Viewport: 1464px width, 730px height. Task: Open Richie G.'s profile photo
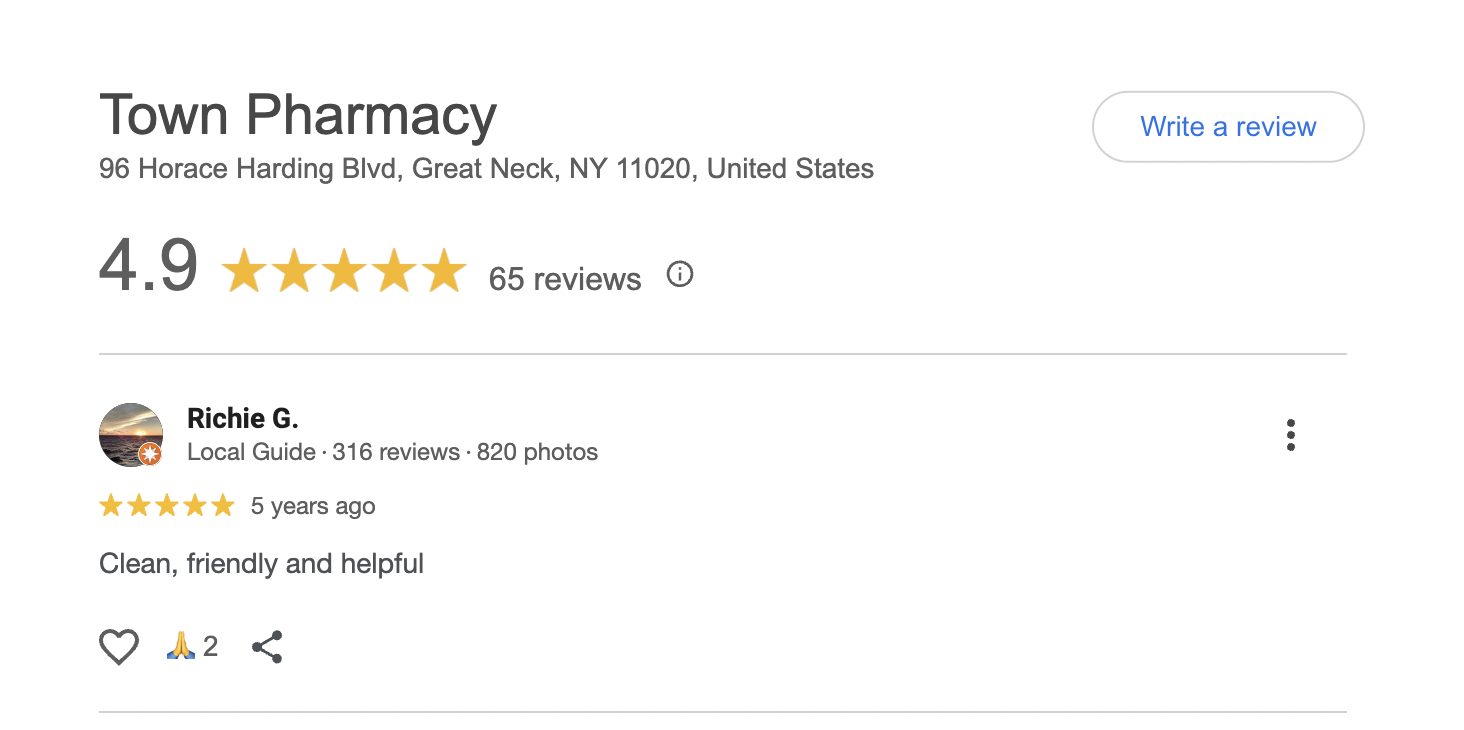tap(130, 434)
